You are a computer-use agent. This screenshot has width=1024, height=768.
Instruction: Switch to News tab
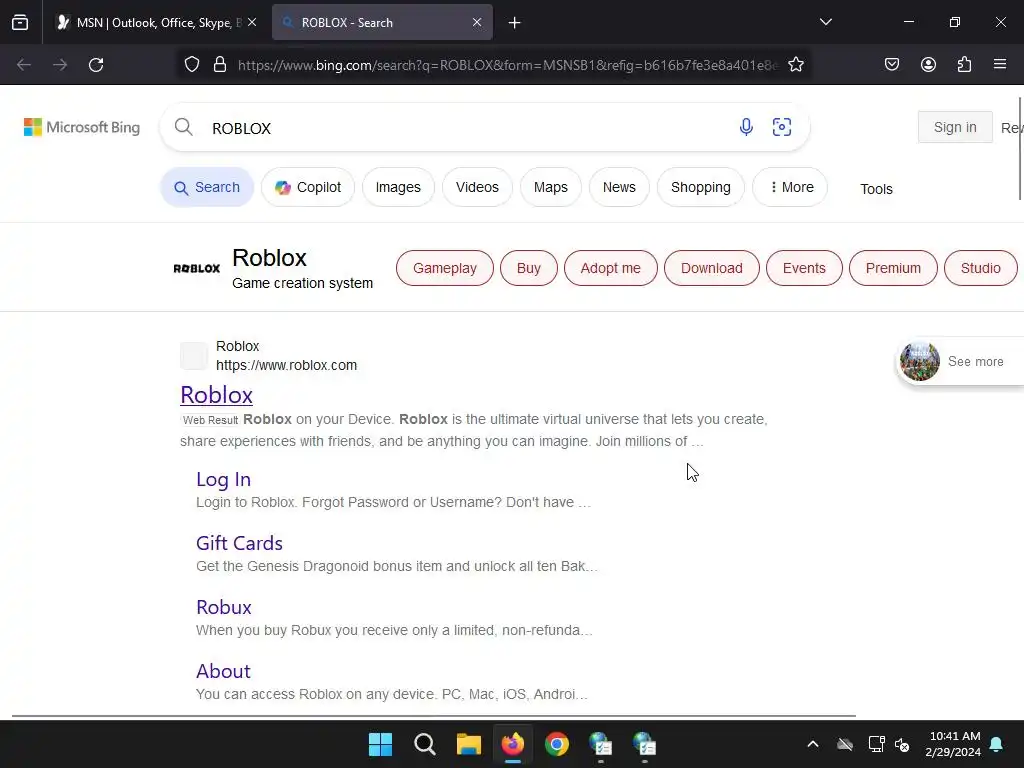(x=619, y=187)
